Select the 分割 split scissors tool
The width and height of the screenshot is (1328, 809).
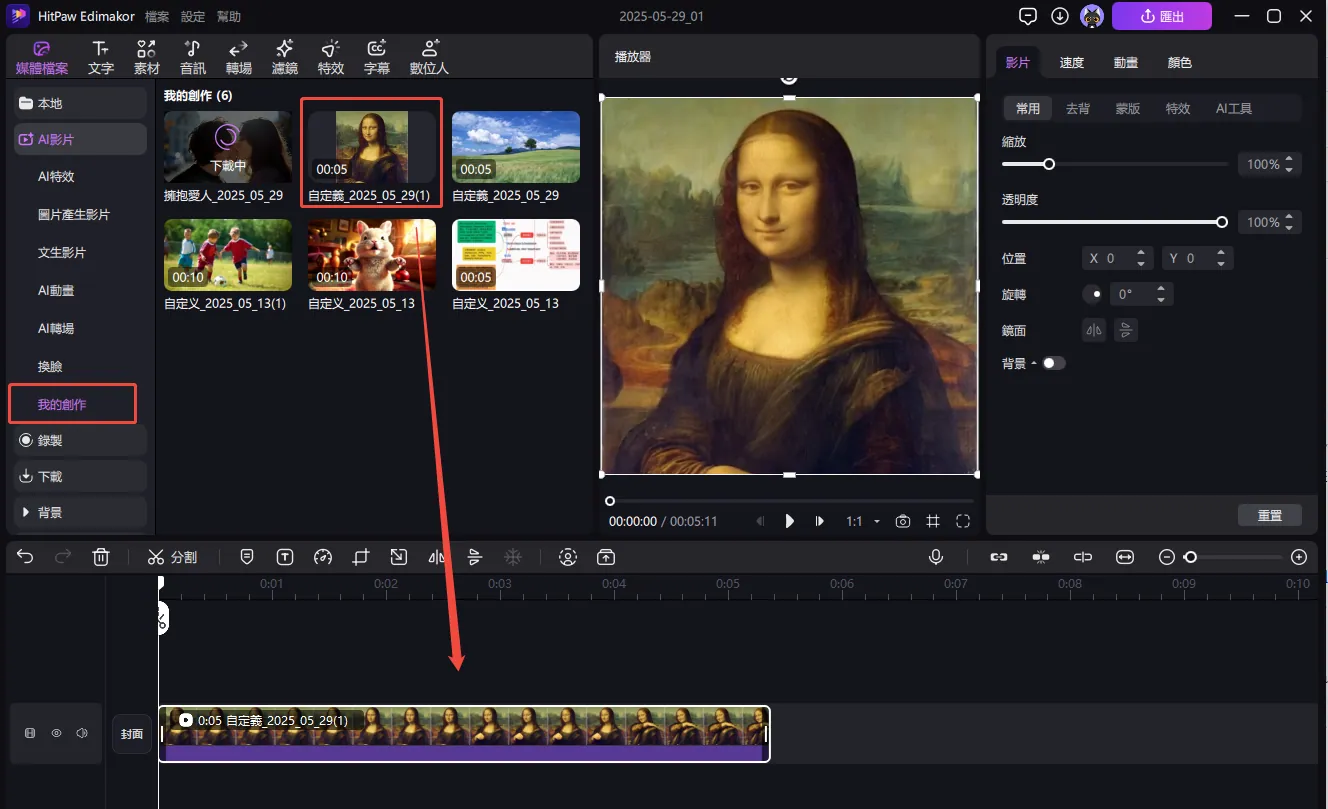[172, 557]
